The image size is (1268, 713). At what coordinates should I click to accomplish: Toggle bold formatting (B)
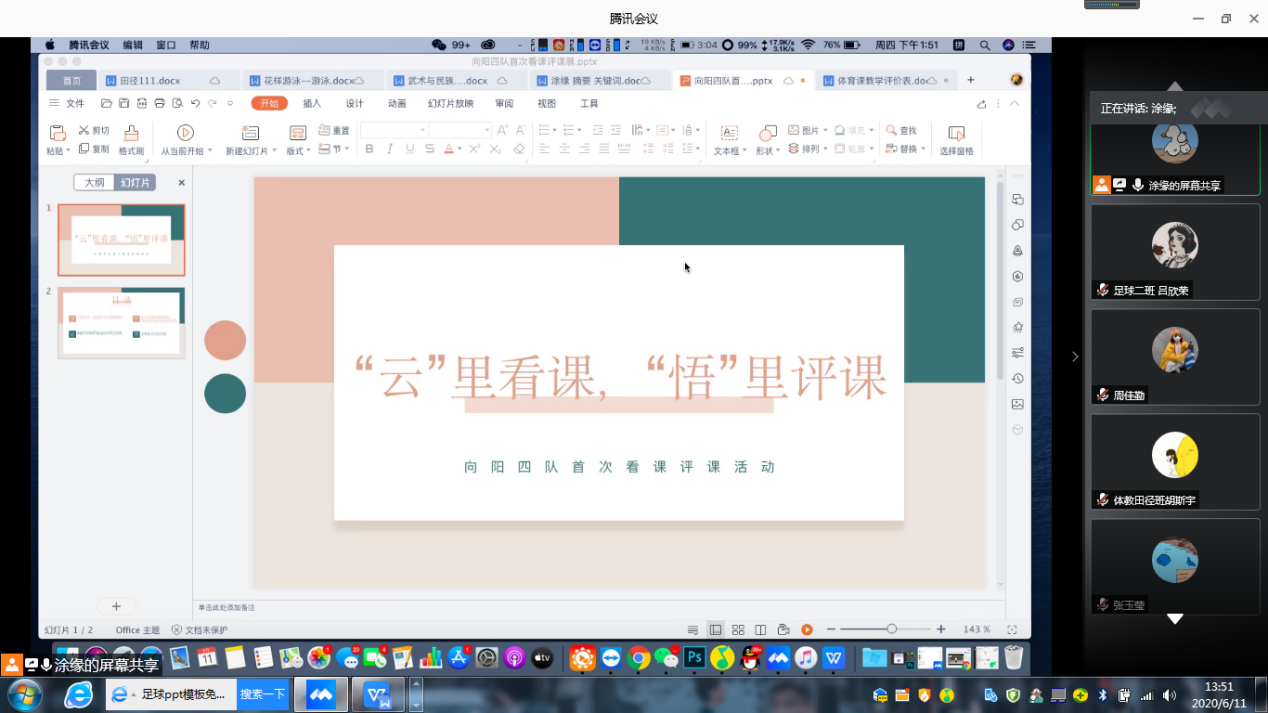coord(369,149)
